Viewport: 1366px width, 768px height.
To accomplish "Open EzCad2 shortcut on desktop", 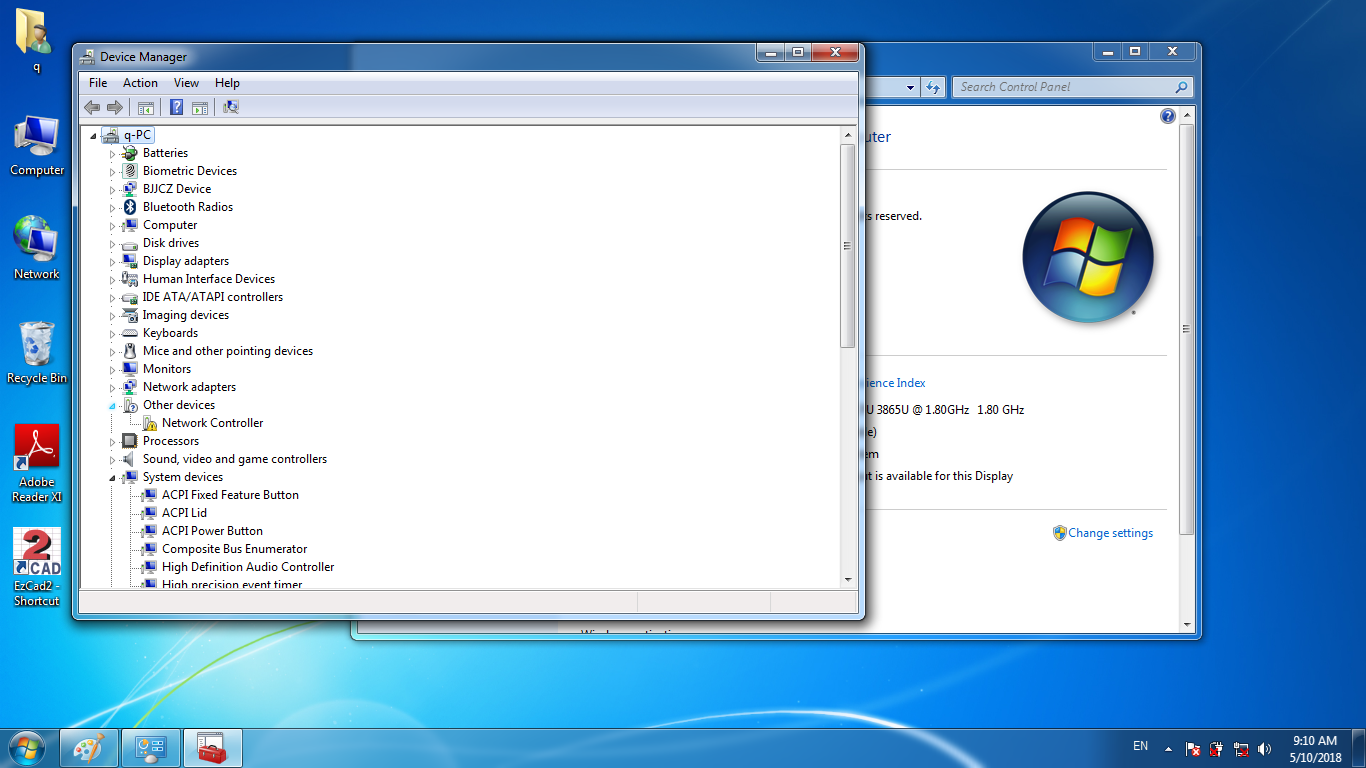I will [37, 566].
